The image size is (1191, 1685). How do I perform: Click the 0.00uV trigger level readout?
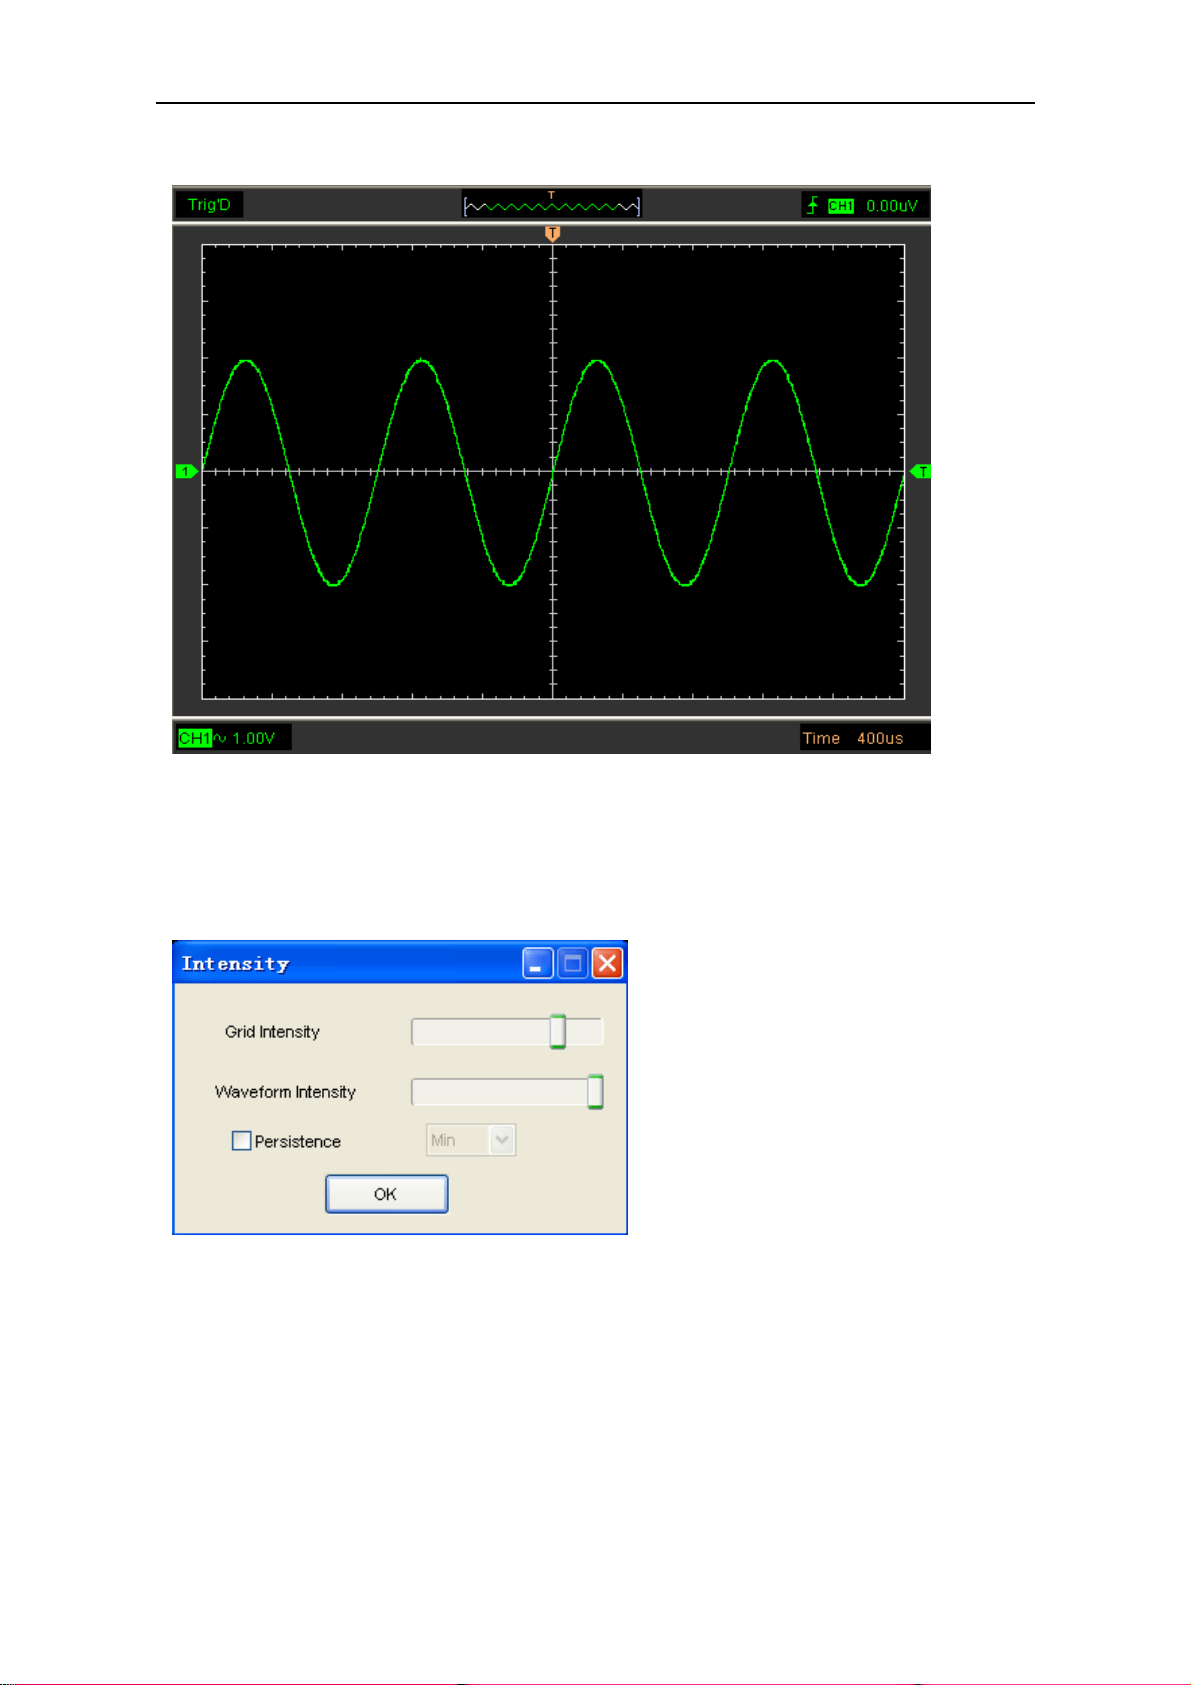click(892, 206)
